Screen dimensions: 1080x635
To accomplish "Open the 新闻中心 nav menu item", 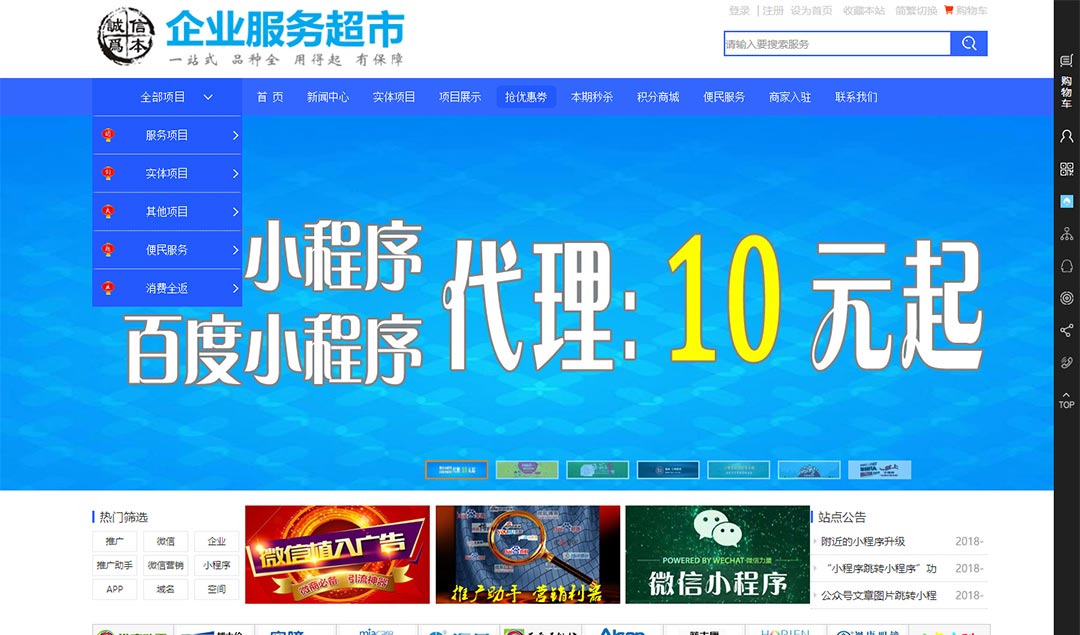I will pyautogui.click(x=327, y=97).
